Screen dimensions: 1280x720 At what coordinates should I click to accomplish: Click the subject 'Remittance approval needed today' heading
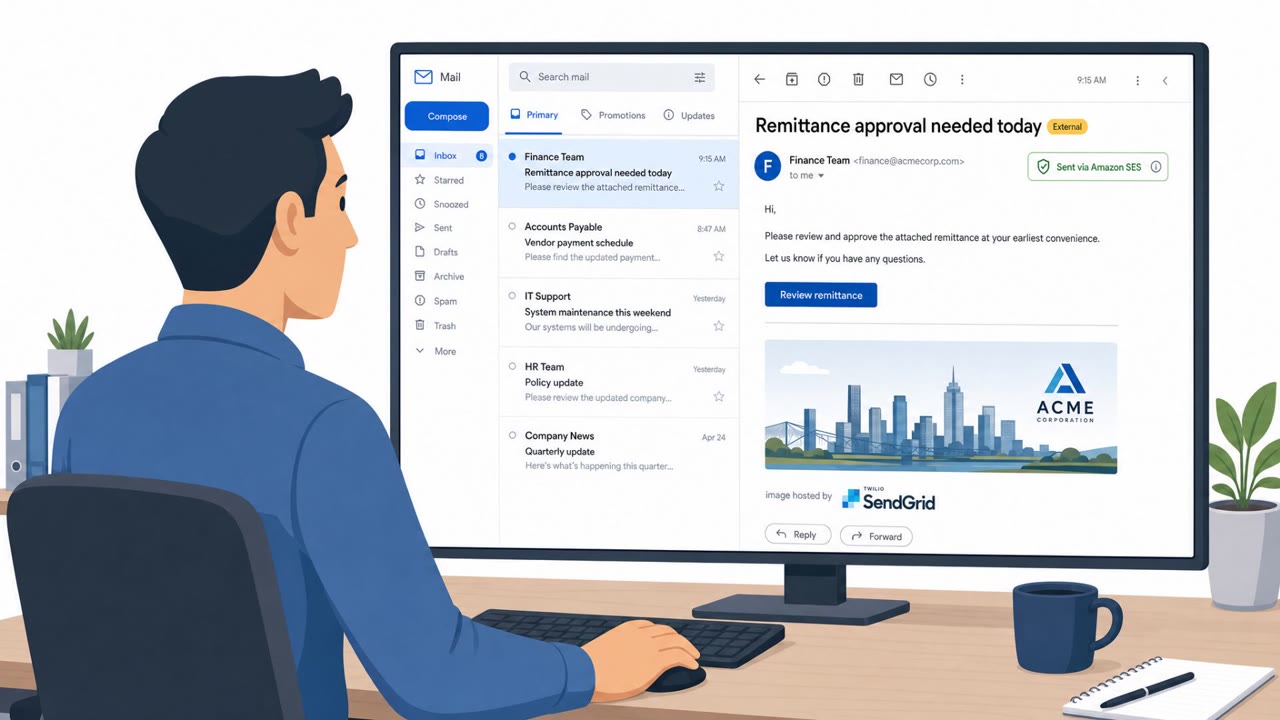pyautogui.click(x=898, y=126)
